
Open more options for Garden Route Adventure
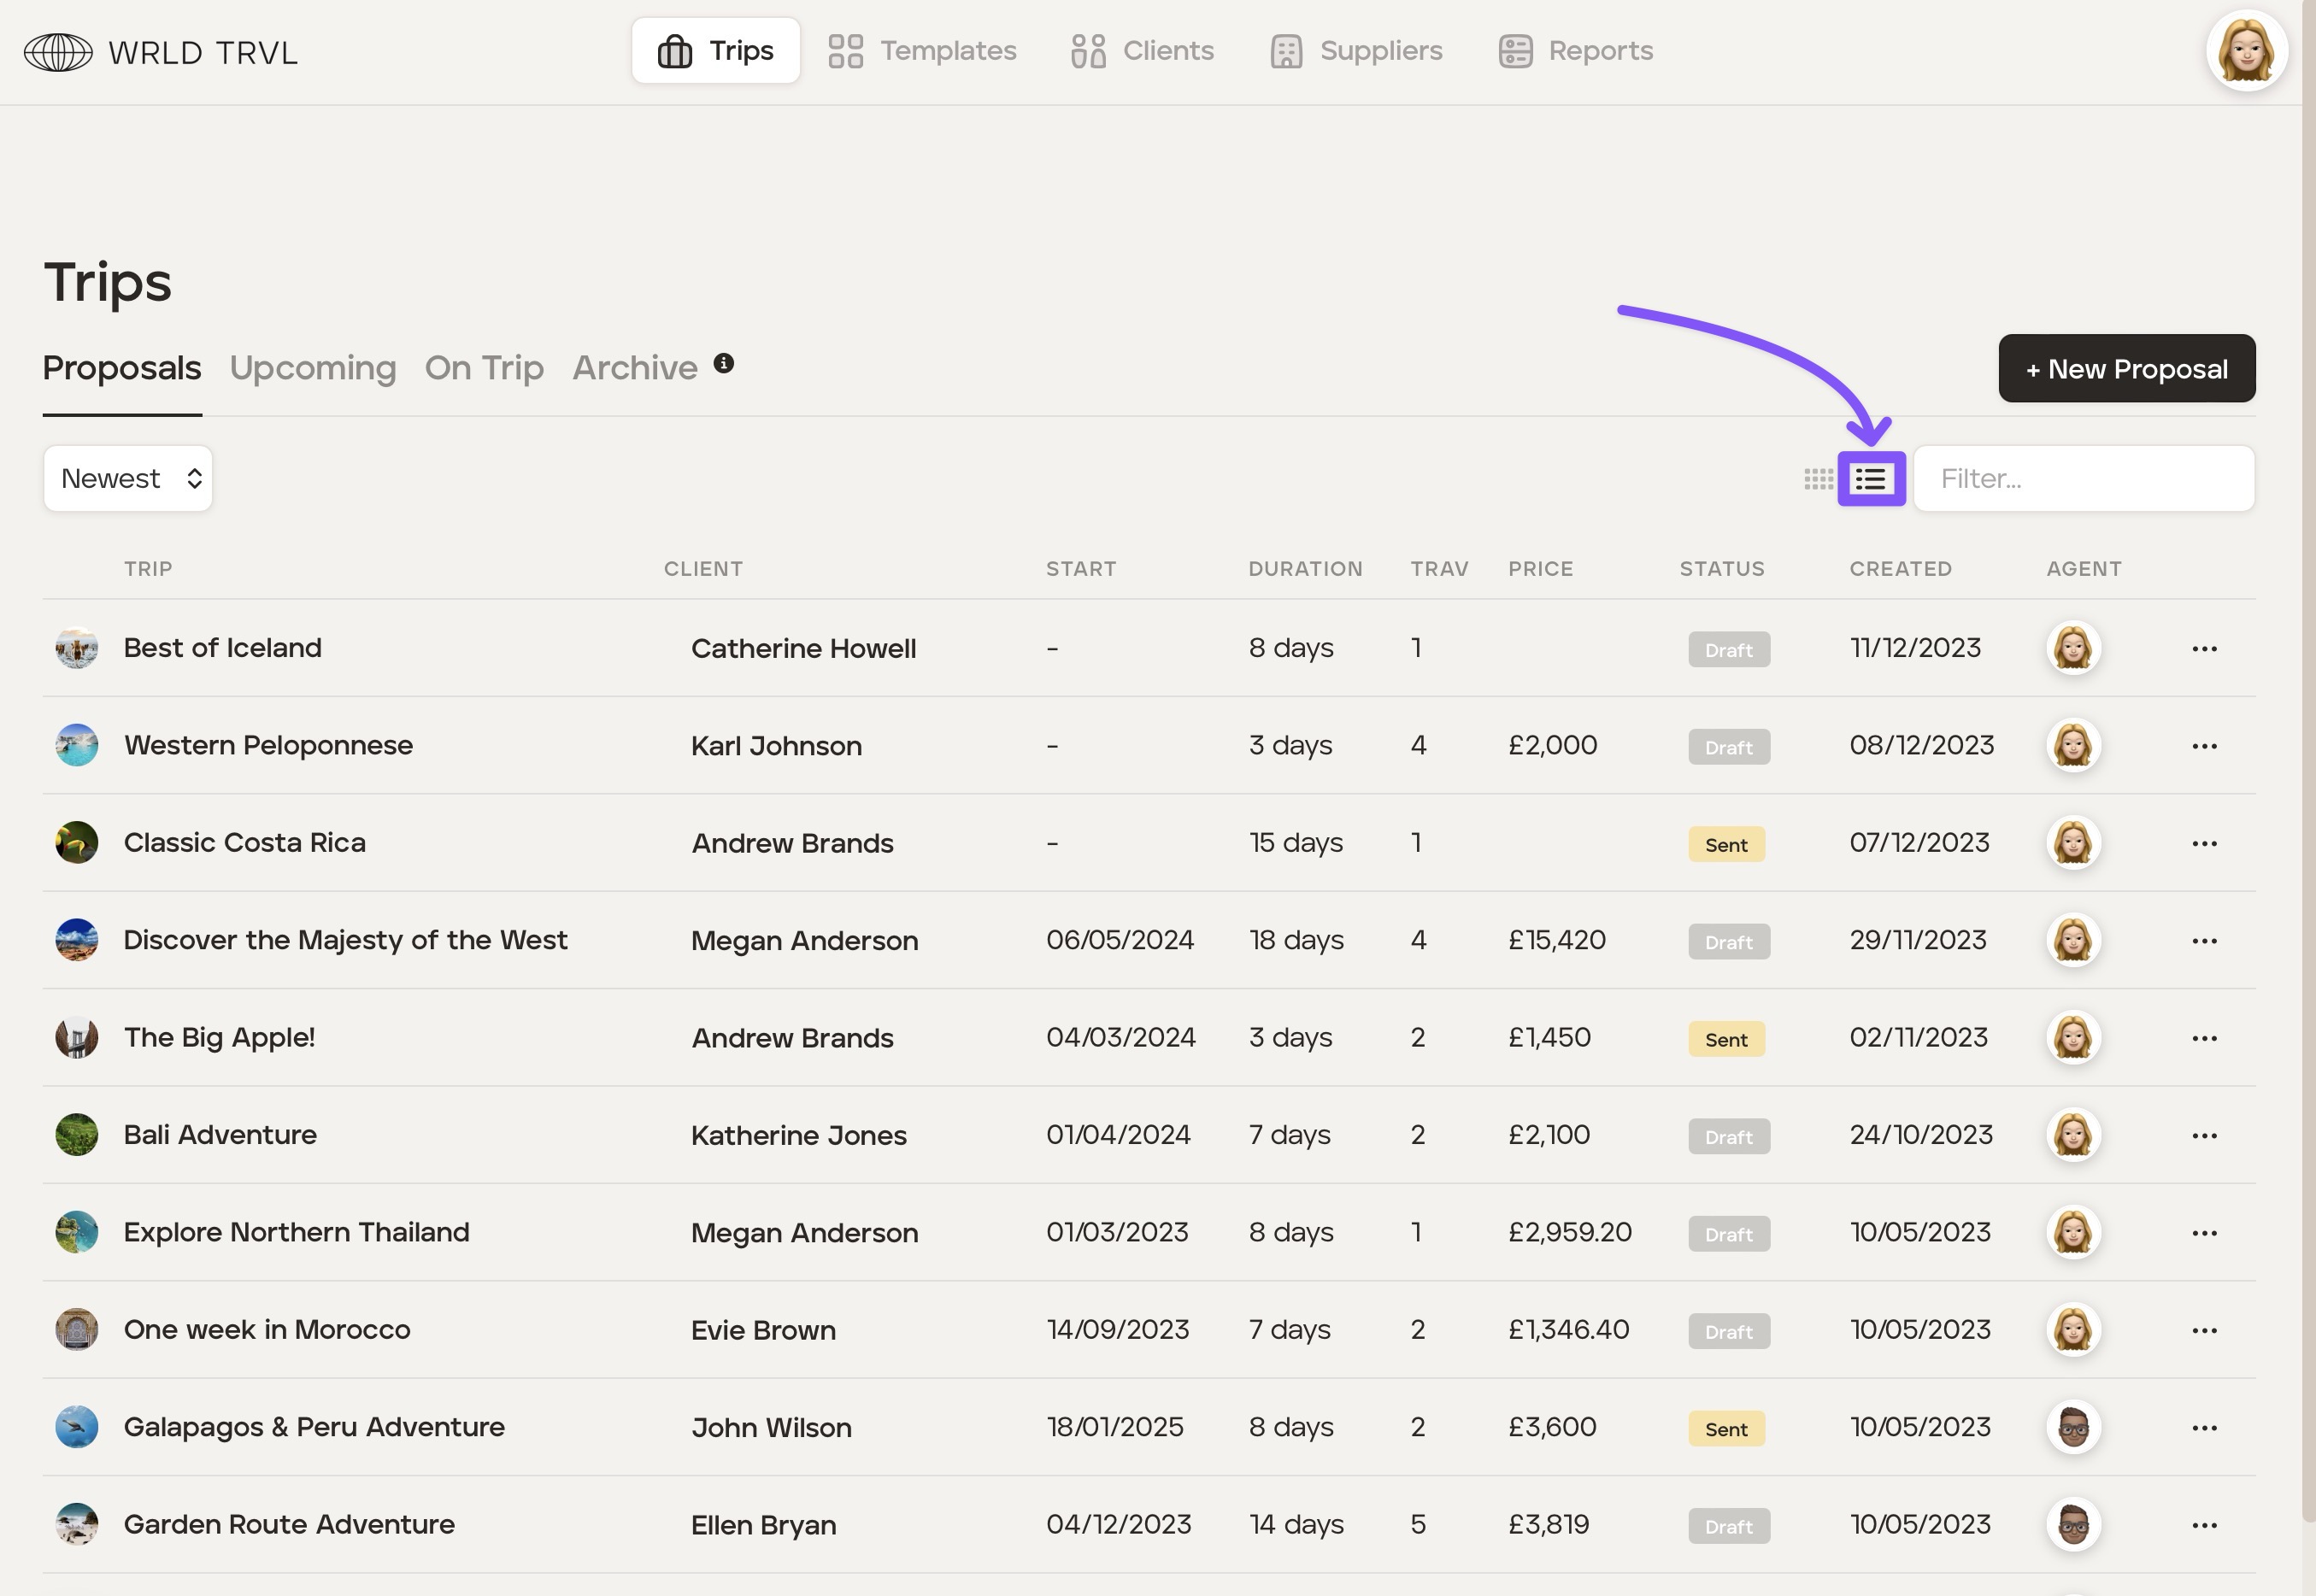(2204, 1525)
